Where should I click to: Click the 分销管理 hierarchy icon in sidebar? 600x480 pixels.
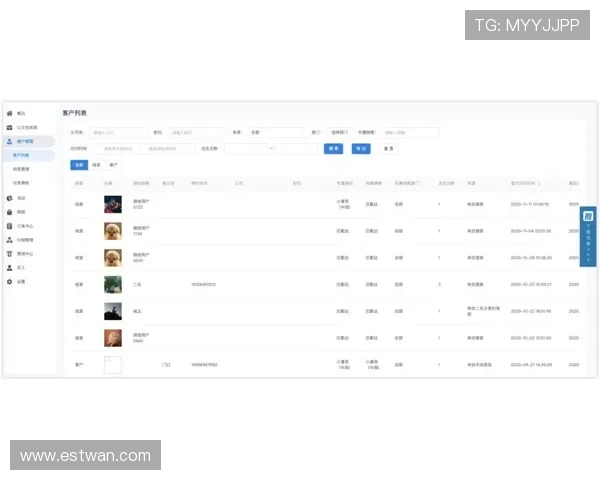9,240
